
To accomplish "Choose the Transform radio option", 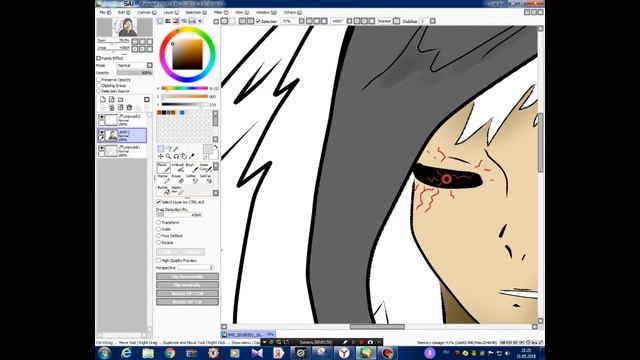I will 159,222.
